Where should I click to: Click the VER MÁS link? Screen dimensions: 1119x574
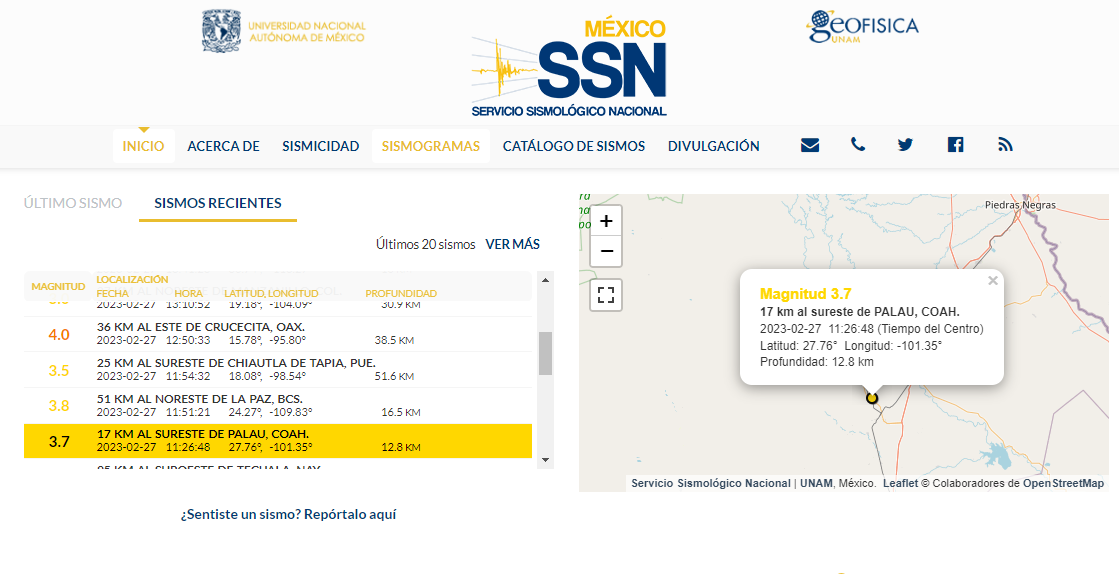coord(512,244)
